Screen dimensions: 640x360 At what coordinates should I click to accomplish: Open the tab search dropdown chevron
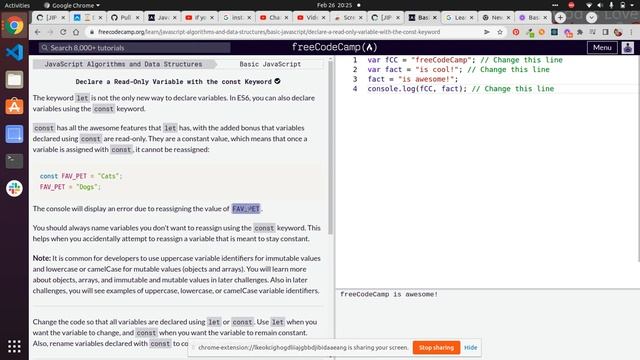coord(591,18)
